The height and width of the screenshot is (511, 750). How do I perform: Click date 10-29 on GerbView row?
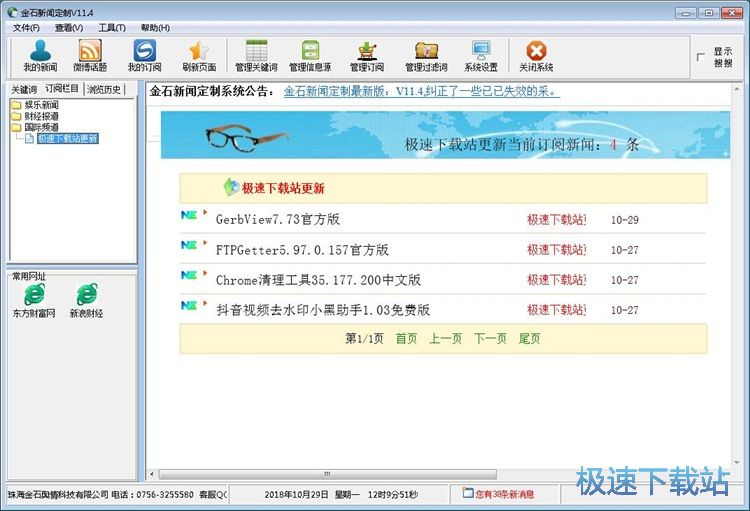pyautogui.click(x=625, y=220)
